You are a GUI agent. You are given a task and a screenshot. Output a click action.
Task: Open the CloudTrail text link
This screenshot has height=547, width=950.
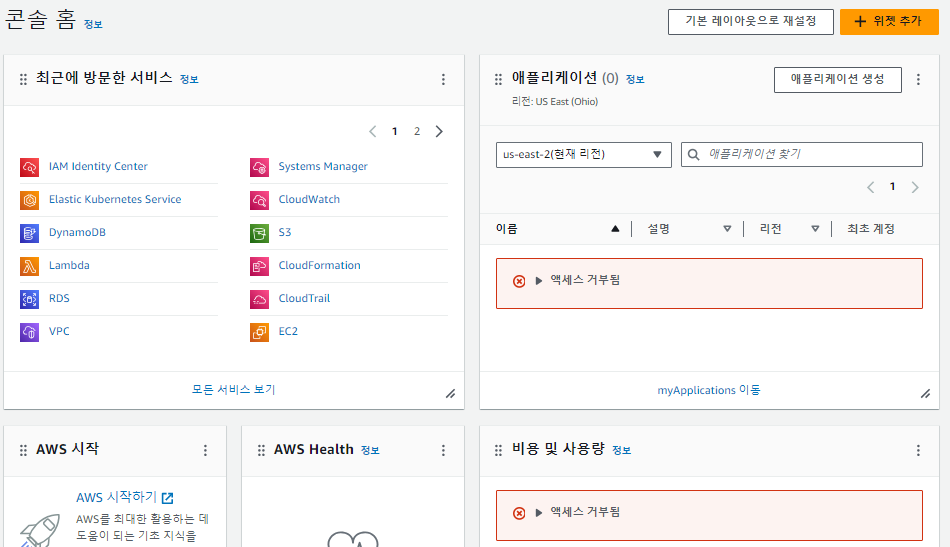304,299
